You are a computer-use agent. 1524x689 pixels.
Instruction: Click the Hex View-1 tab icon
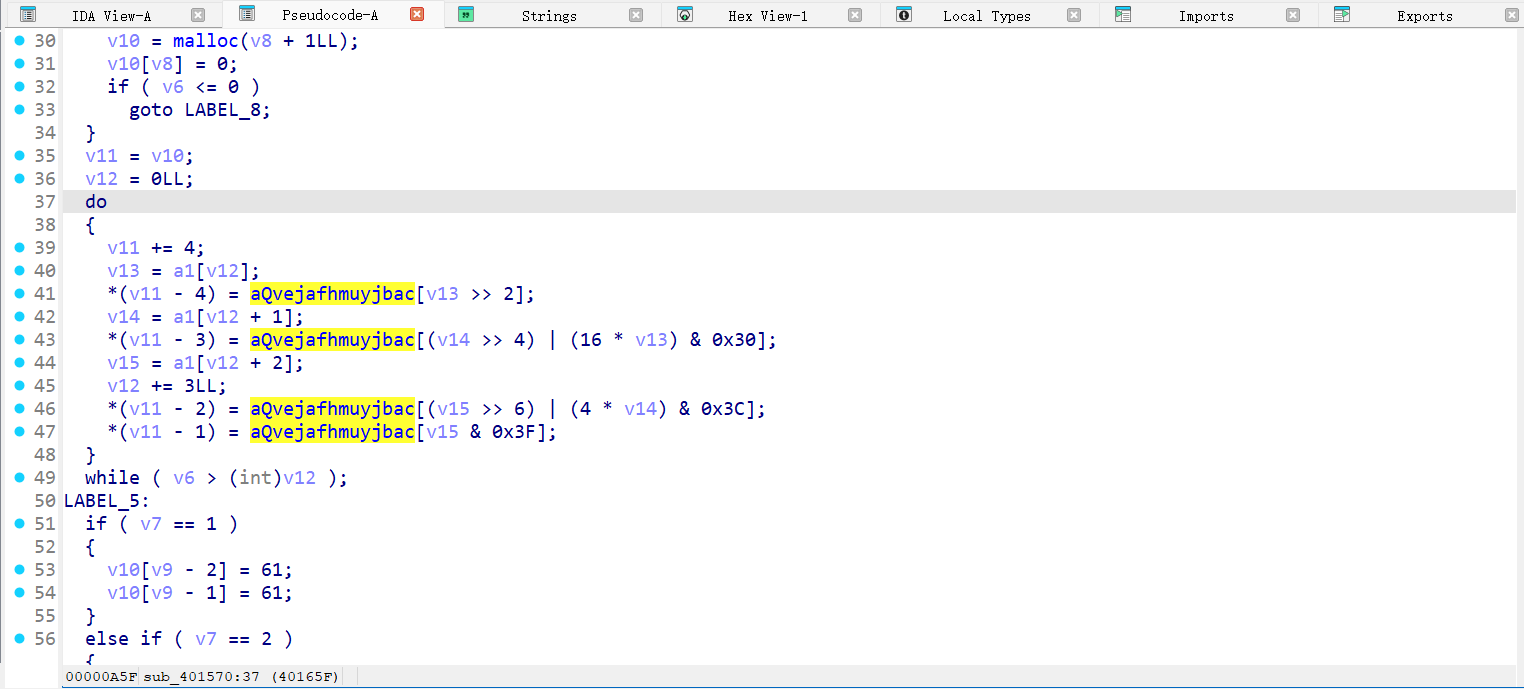pyautogui.click(x=685, y=15)
